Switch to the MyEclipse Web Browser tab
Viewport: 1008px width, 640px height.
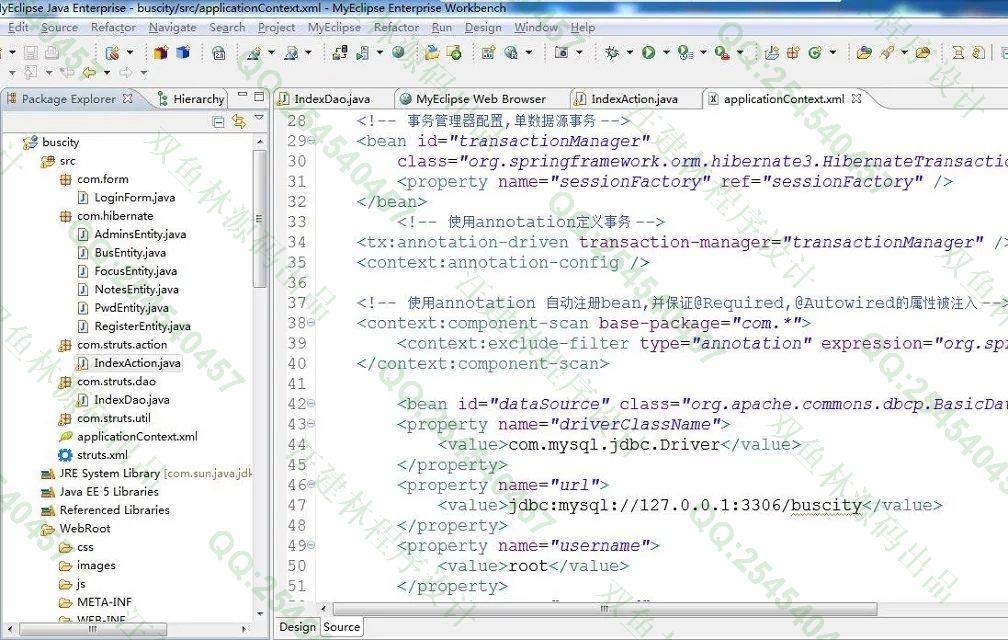click(480, 99)
